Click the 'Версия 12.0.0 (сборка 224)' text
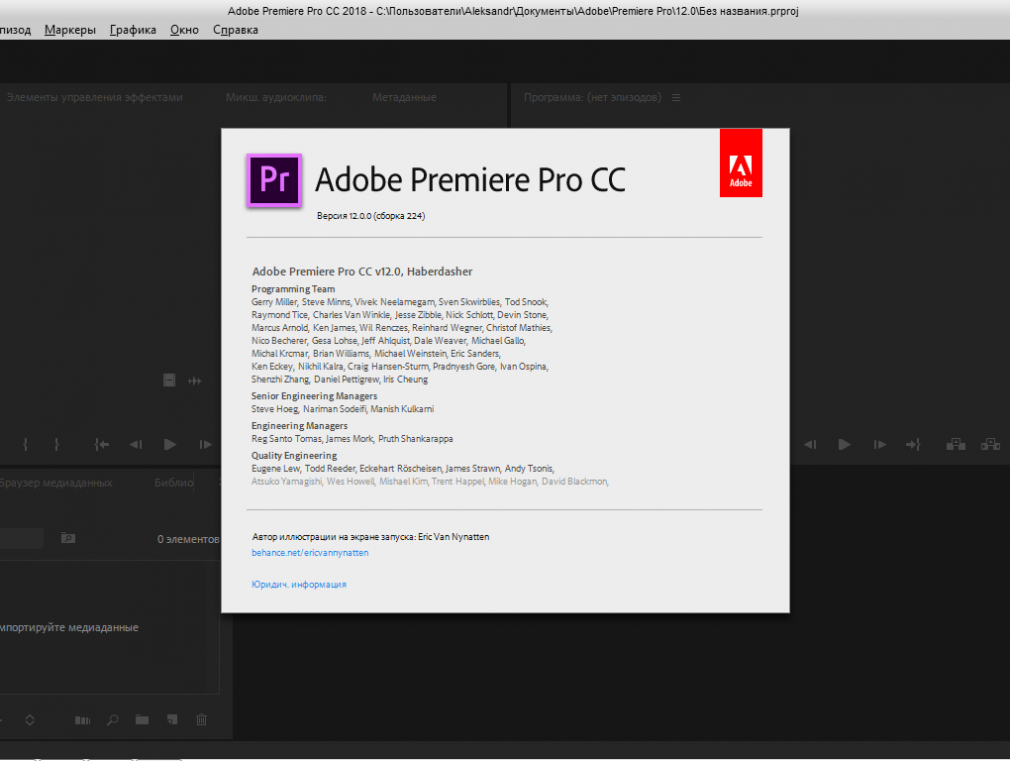This screenshot has height=761, width=1010. pos(371,216)
